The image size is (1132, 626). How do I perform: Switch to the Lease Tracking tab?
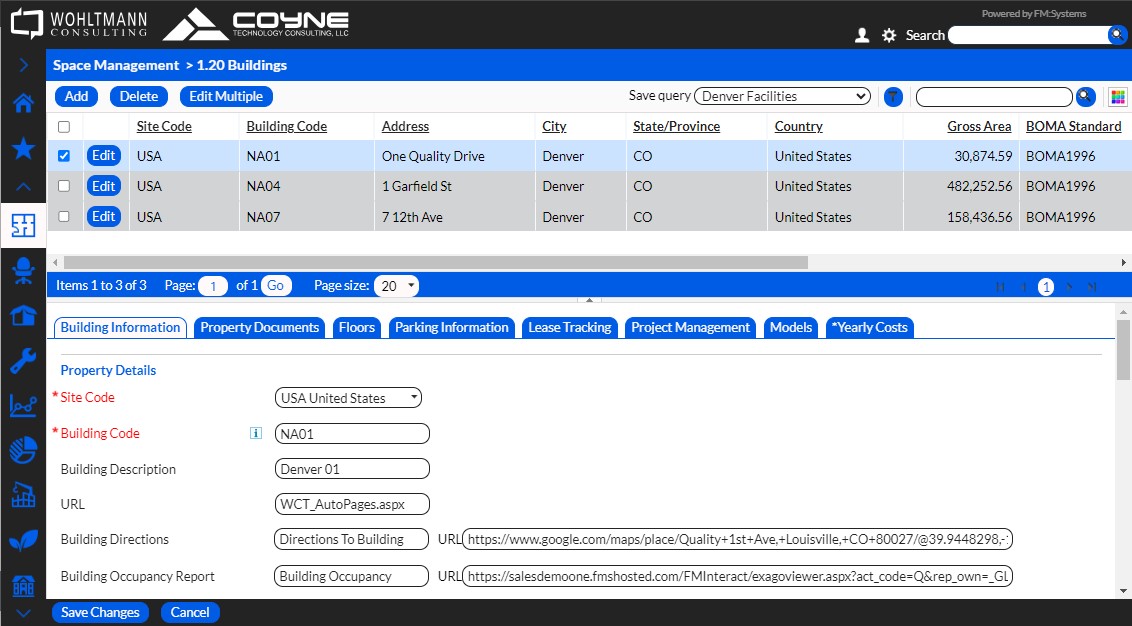pos(569,328)
